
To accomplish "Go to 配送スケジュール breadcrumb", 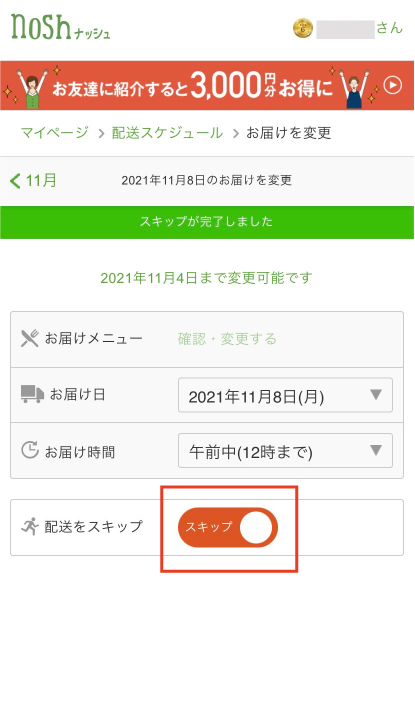I will [x=167, y=133].
